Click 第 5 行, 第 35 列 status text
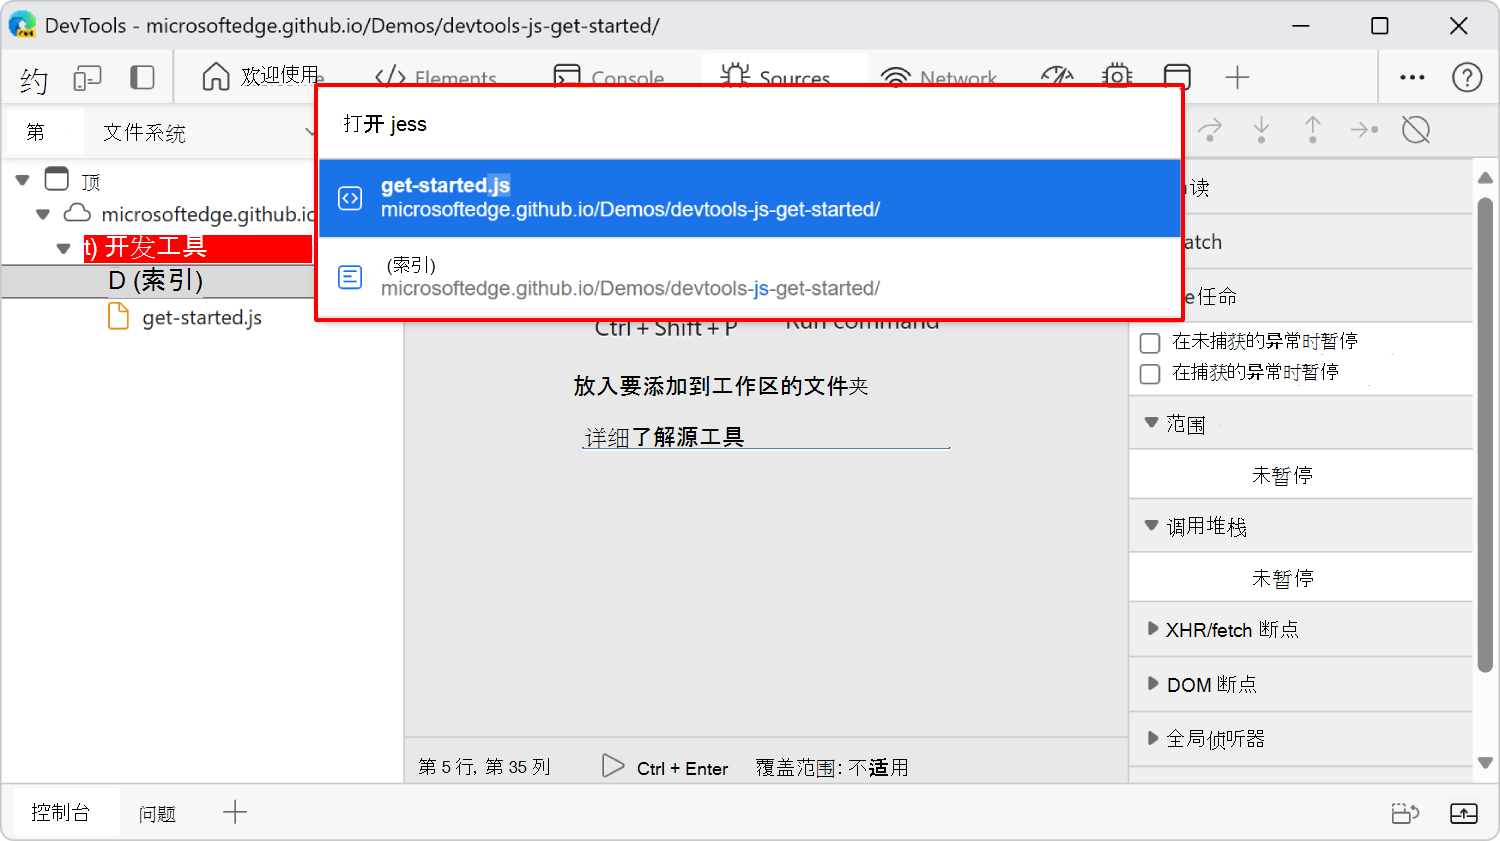 [484, 767]
